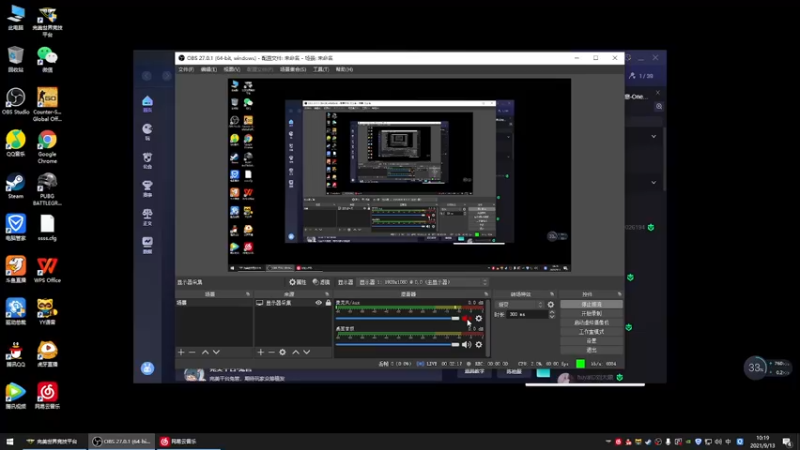Increase transition duration with up arrow

[x=552, y=312]
